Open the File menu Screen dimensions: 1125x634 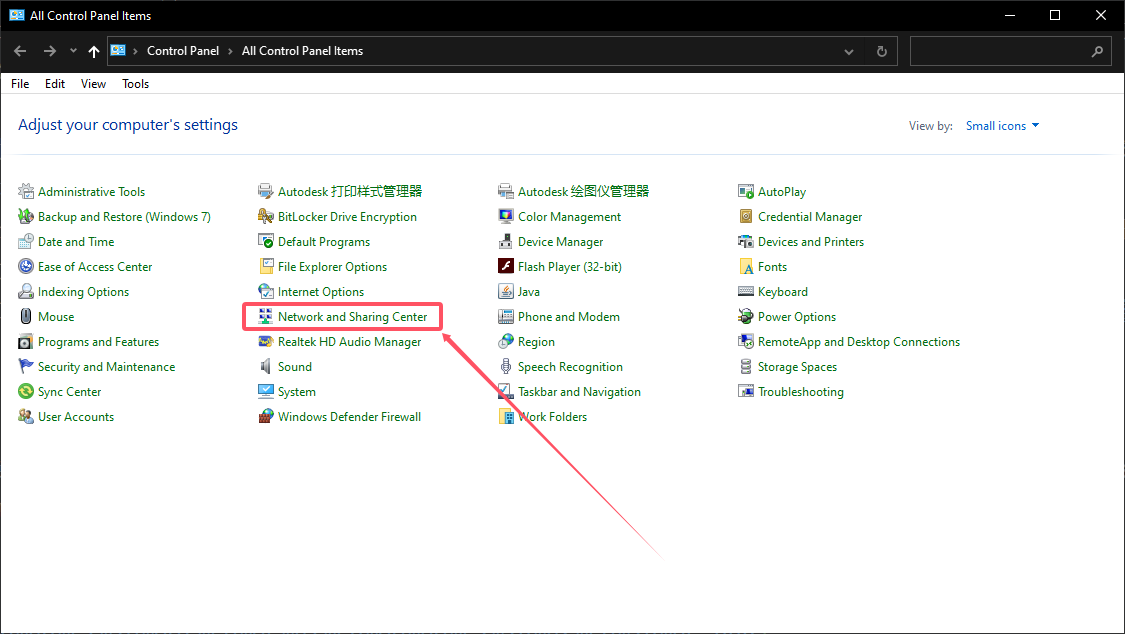(20, 84)
